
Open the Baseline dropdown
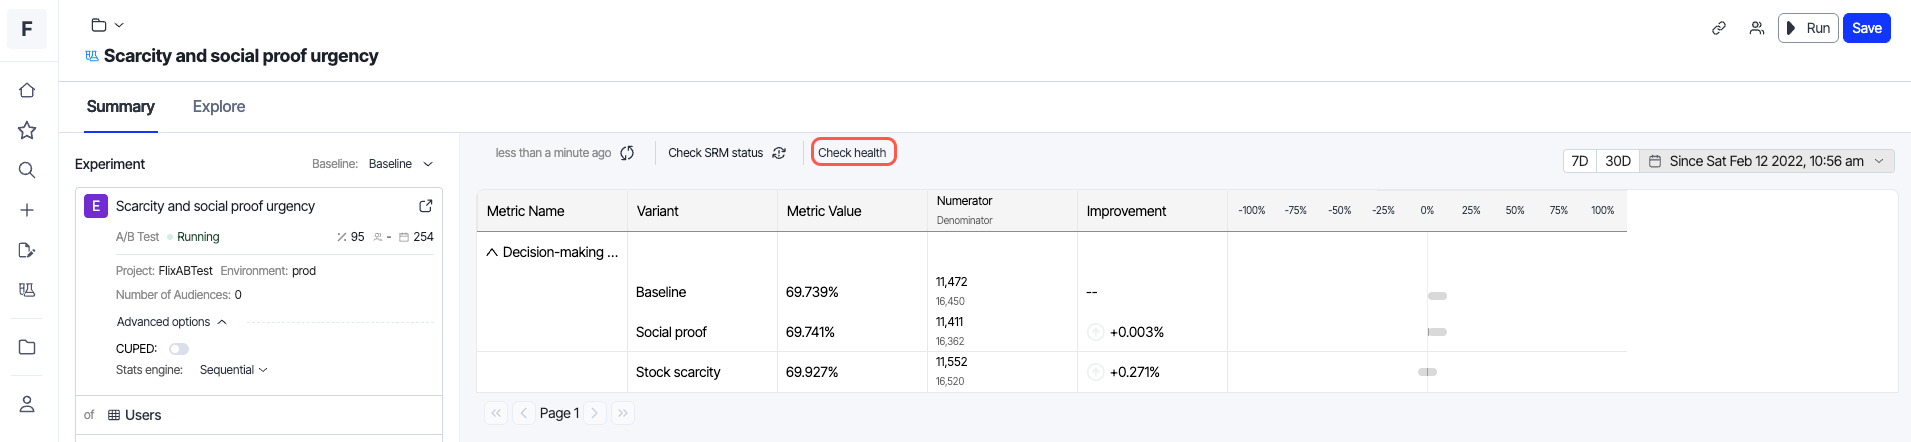[400, 164]
